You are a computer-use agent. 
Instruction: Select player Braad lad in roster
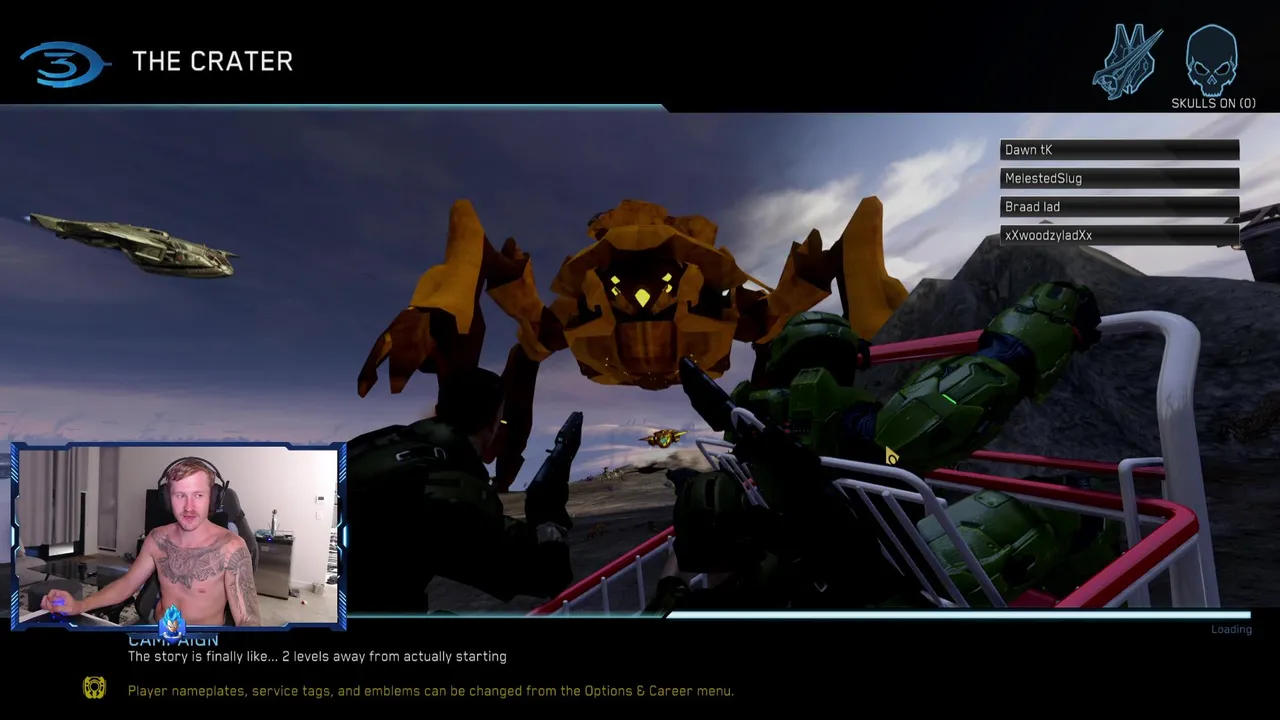pos(1120,207)
